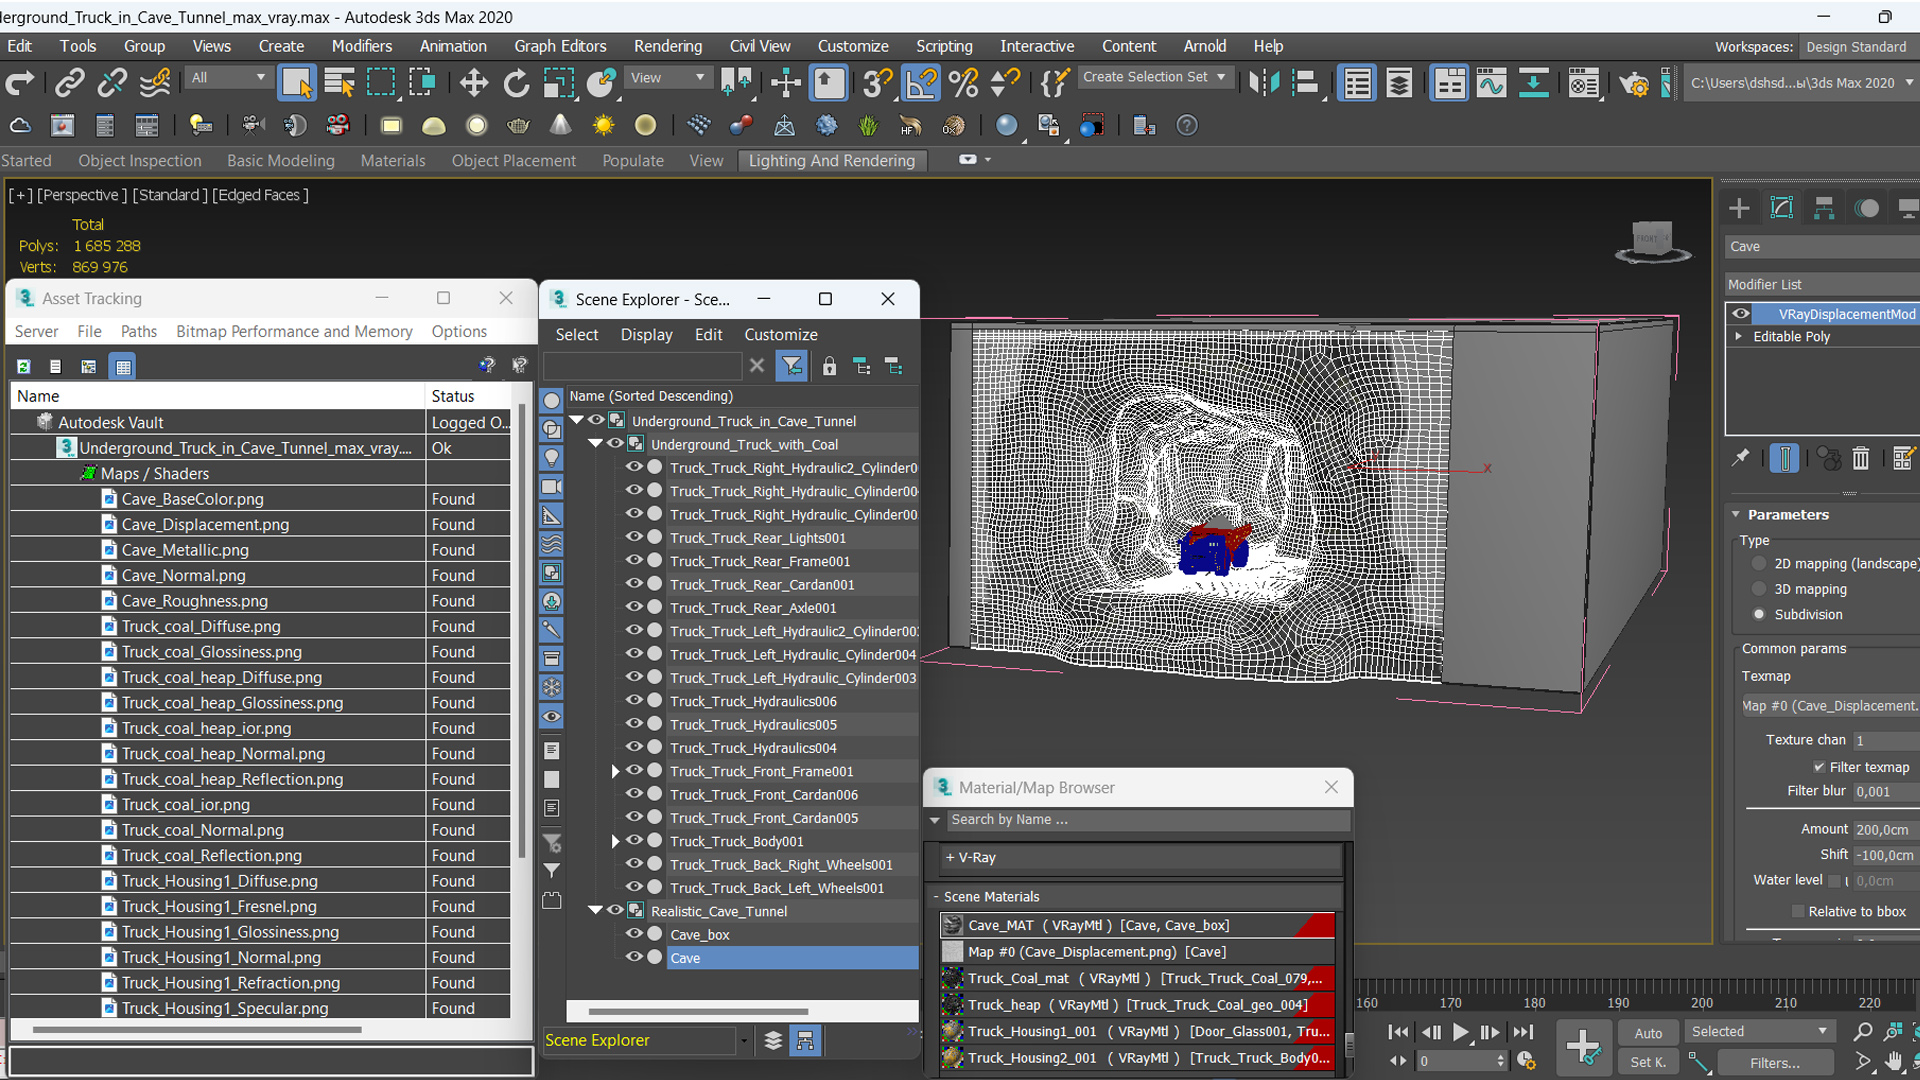
Task: Switch to Object Inspection ribbon tab
Action: tap(140, 160)
